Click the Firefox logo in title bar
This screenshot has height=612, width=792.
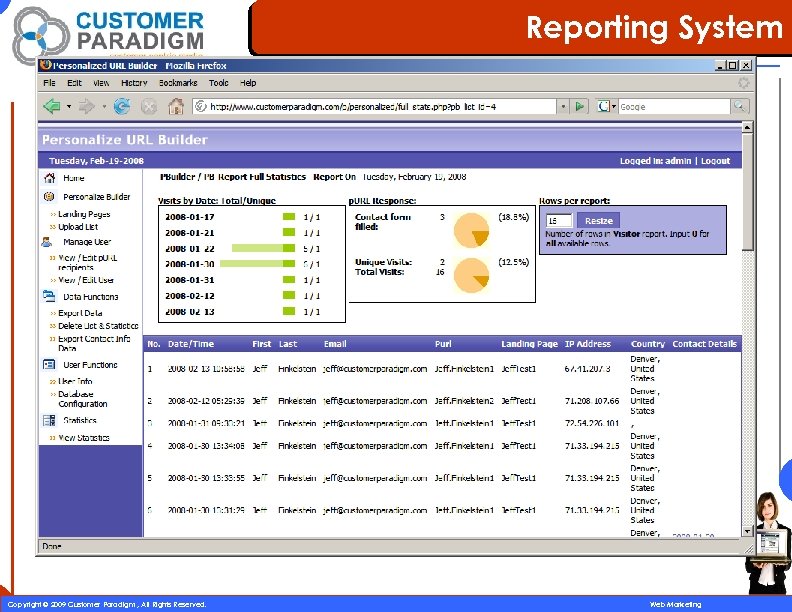[x=45, y=65]
